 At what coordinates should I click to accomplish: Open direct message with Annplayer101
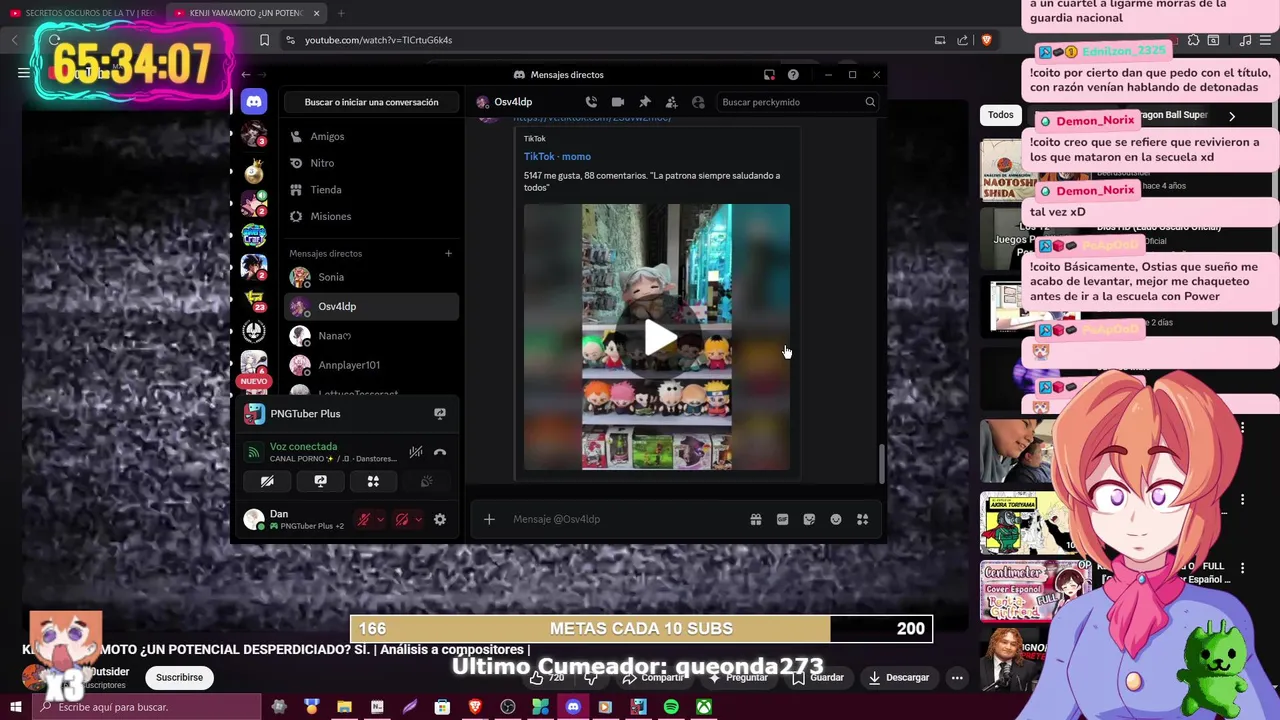point(371,365)
